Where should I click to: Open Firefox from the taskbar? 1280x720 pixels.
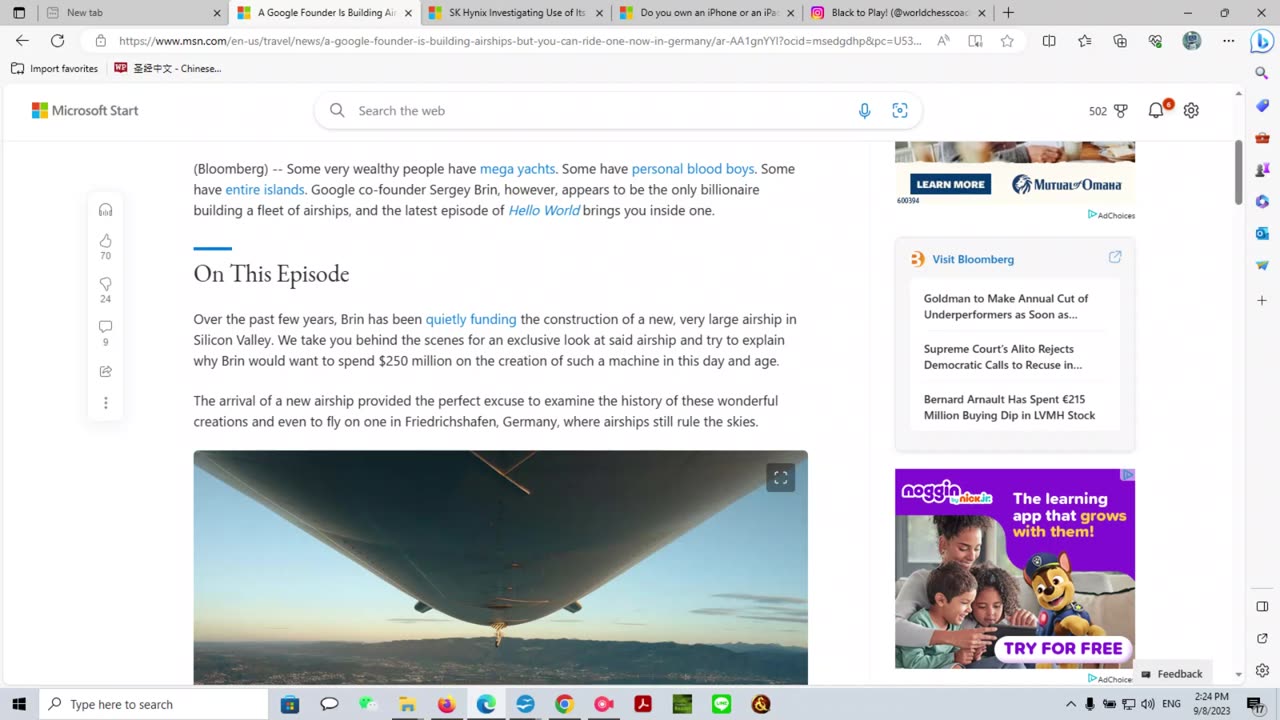446,704
